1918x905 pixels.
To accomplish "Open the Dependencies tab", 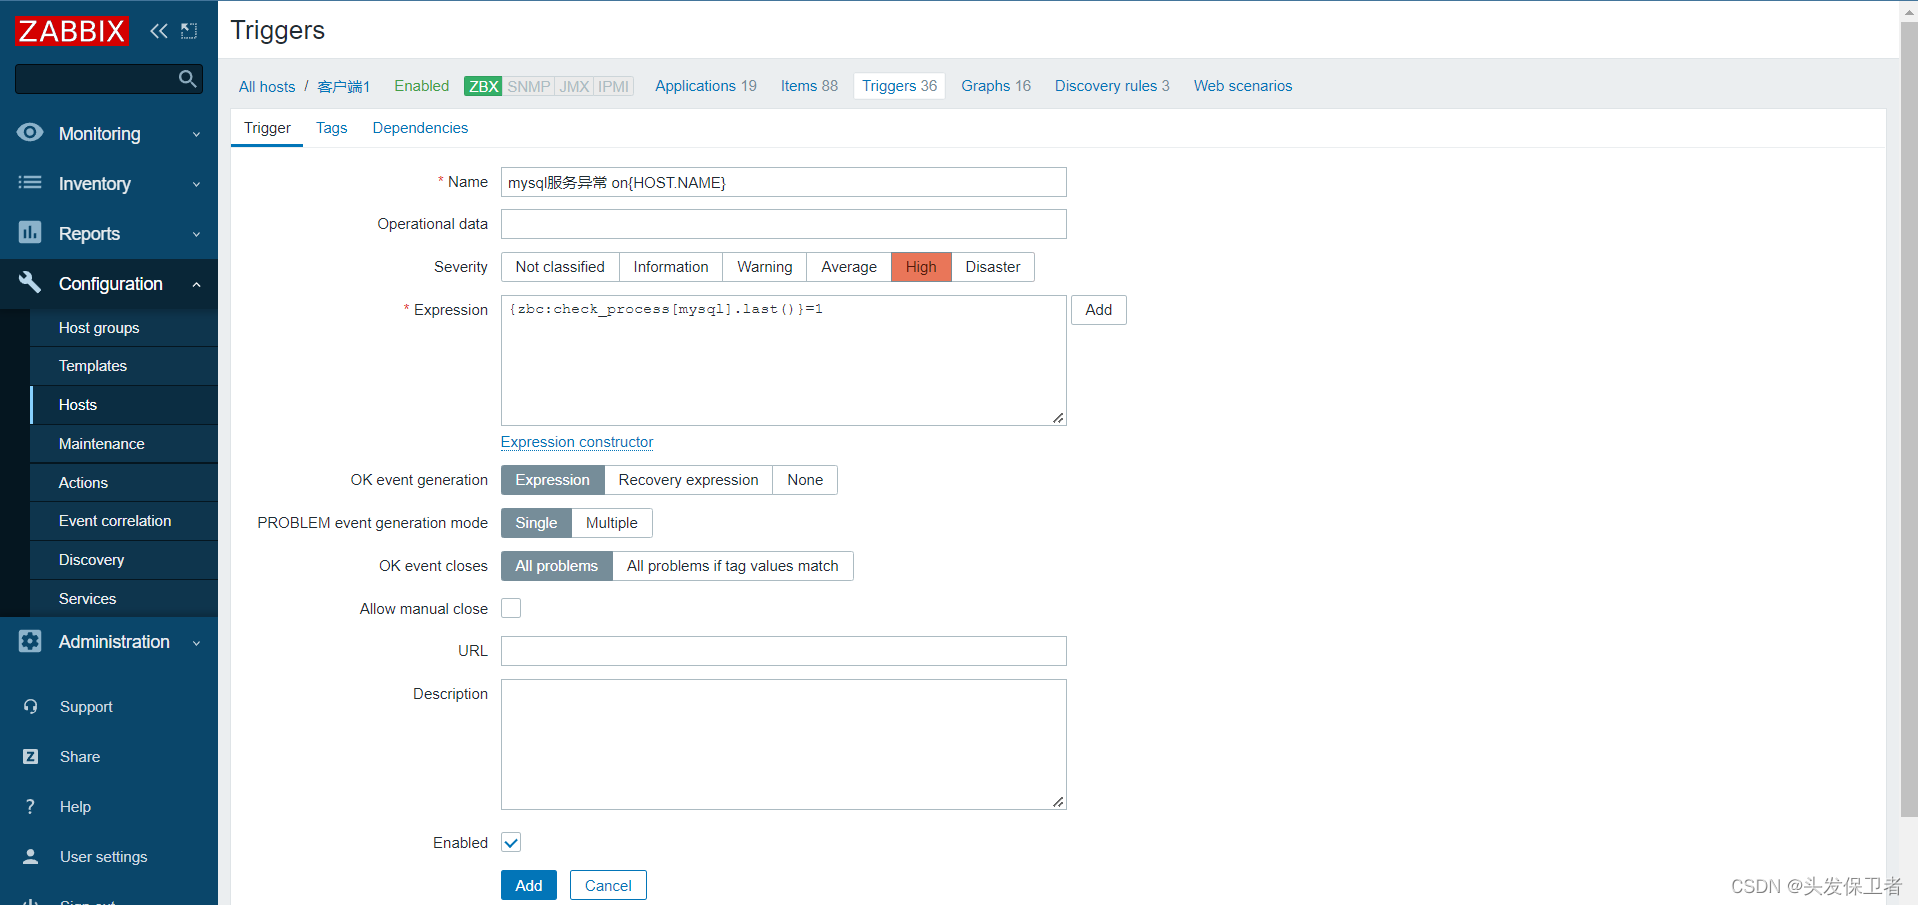I will tap(420, 128).
